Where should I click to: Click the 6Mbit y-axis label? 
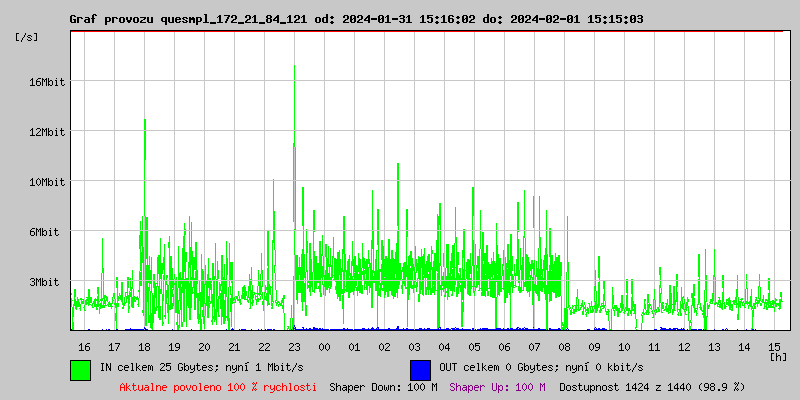click(x=46, y=232)
